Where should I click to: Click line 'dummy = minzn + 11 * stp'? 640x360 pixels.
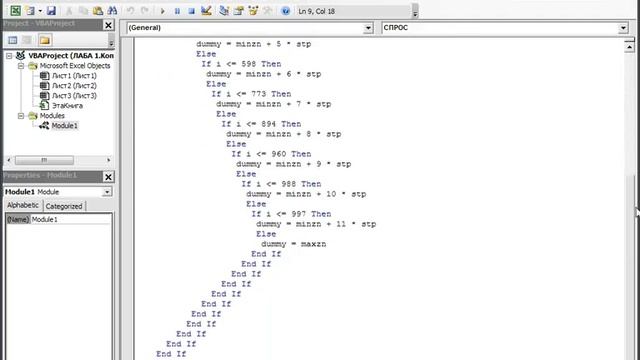316,224
